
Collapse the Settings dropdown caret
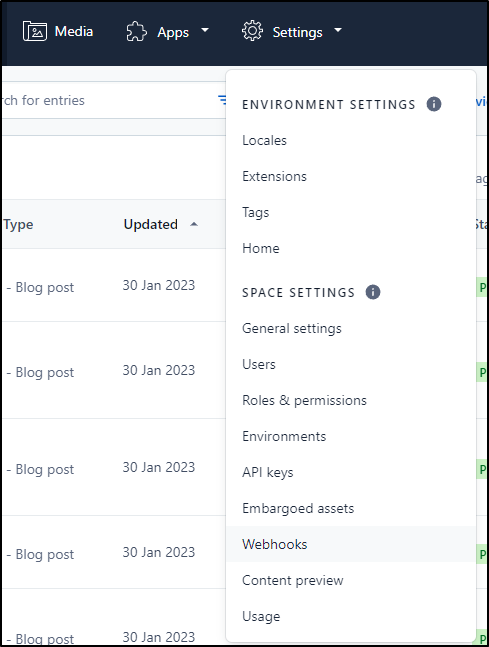point(338,30)
